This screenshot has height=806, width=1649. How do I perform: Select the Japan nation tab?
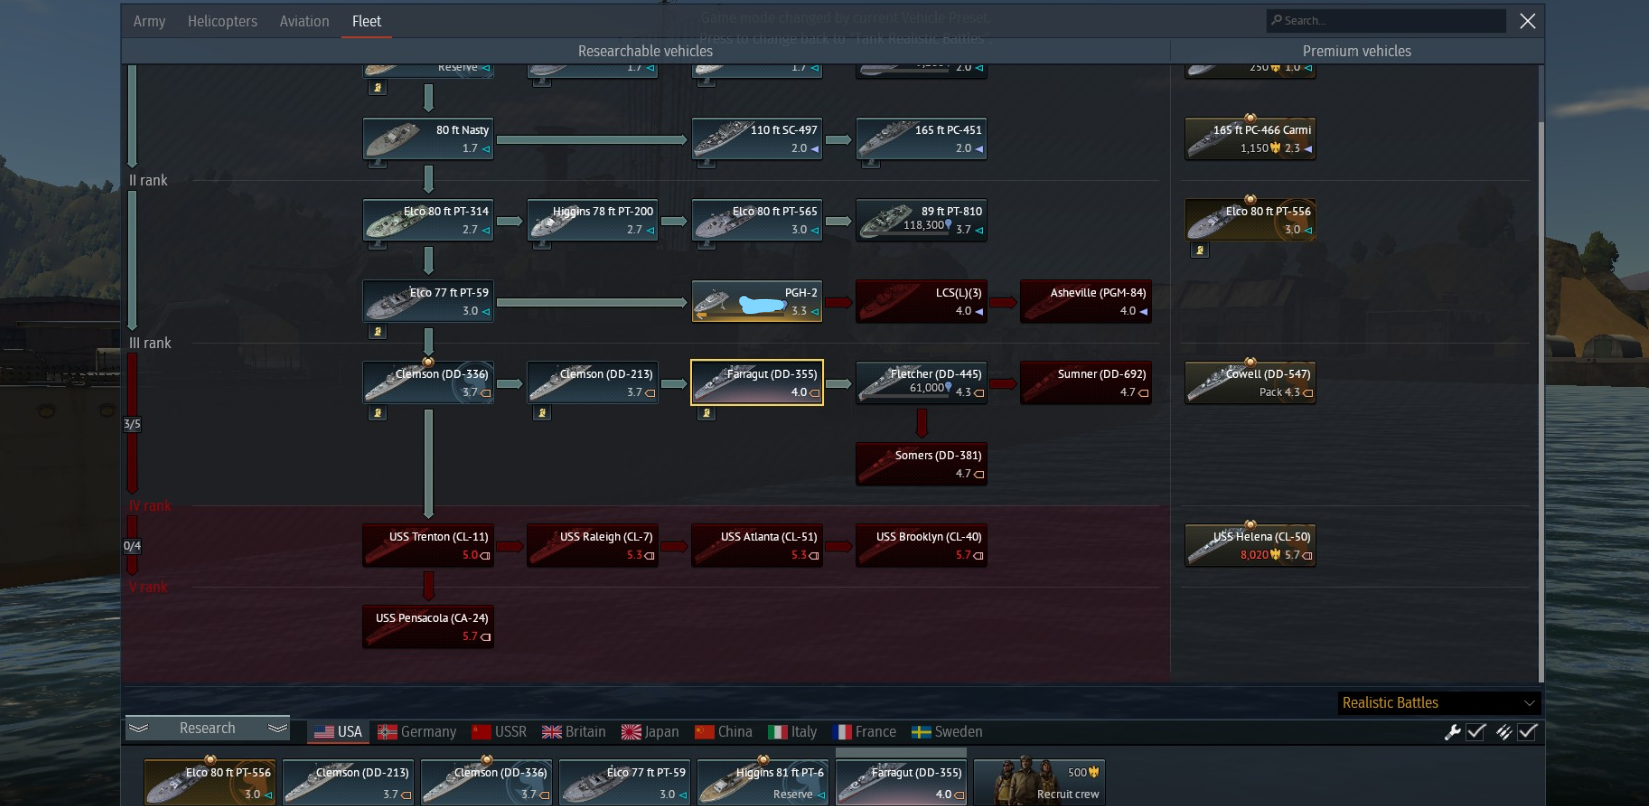pos(650,732)
